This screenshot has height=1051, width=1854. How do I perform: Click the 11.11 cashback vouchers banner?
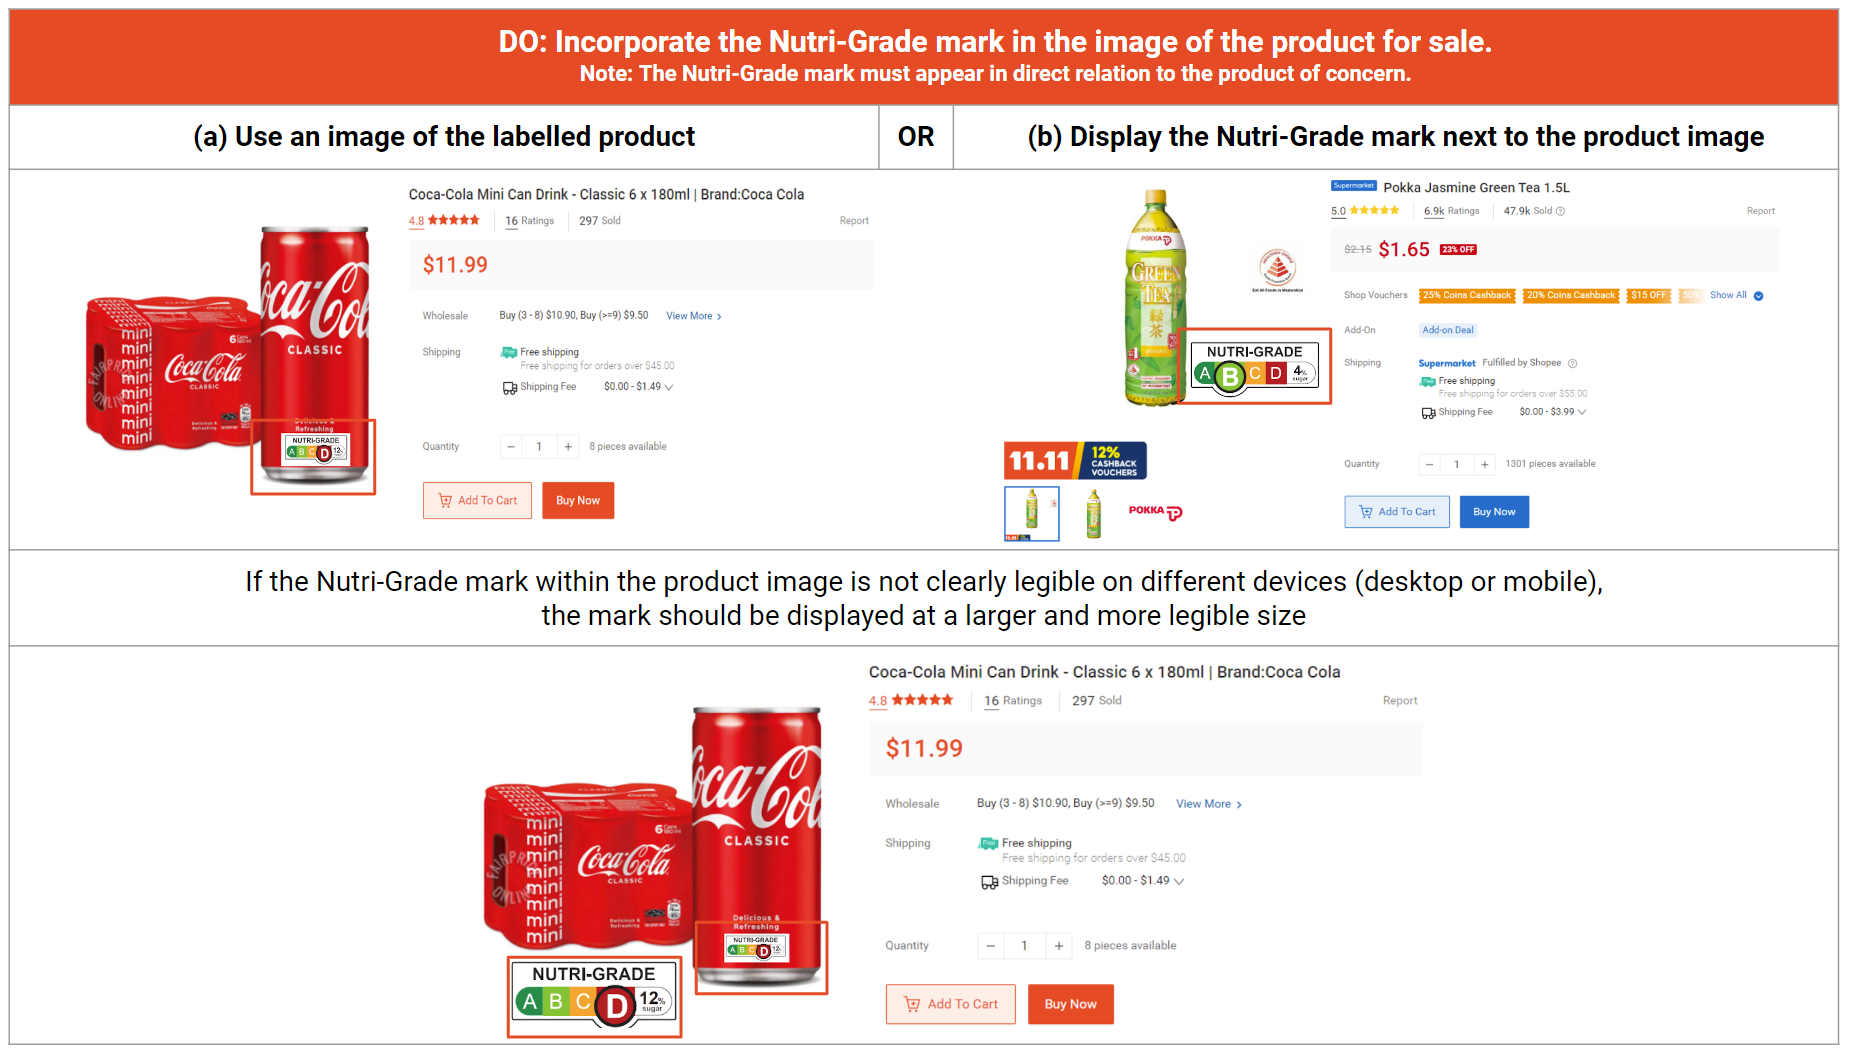[x=1075, y=460]
